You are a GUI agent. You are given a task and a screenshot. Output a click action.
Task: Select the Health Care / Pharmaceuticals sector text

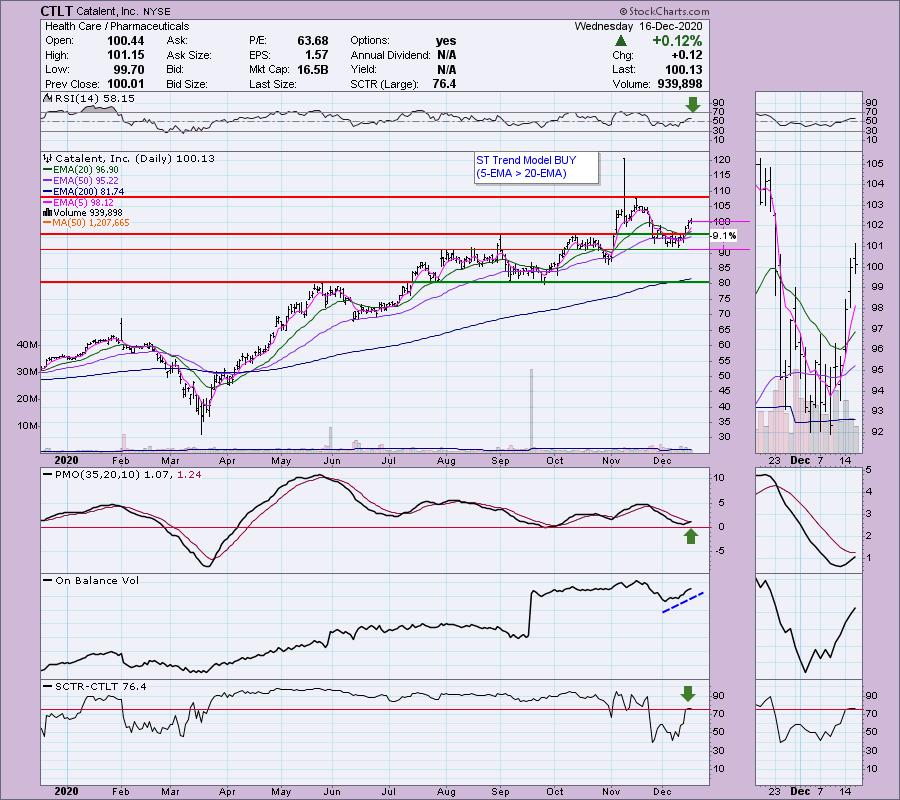[117, 26]
